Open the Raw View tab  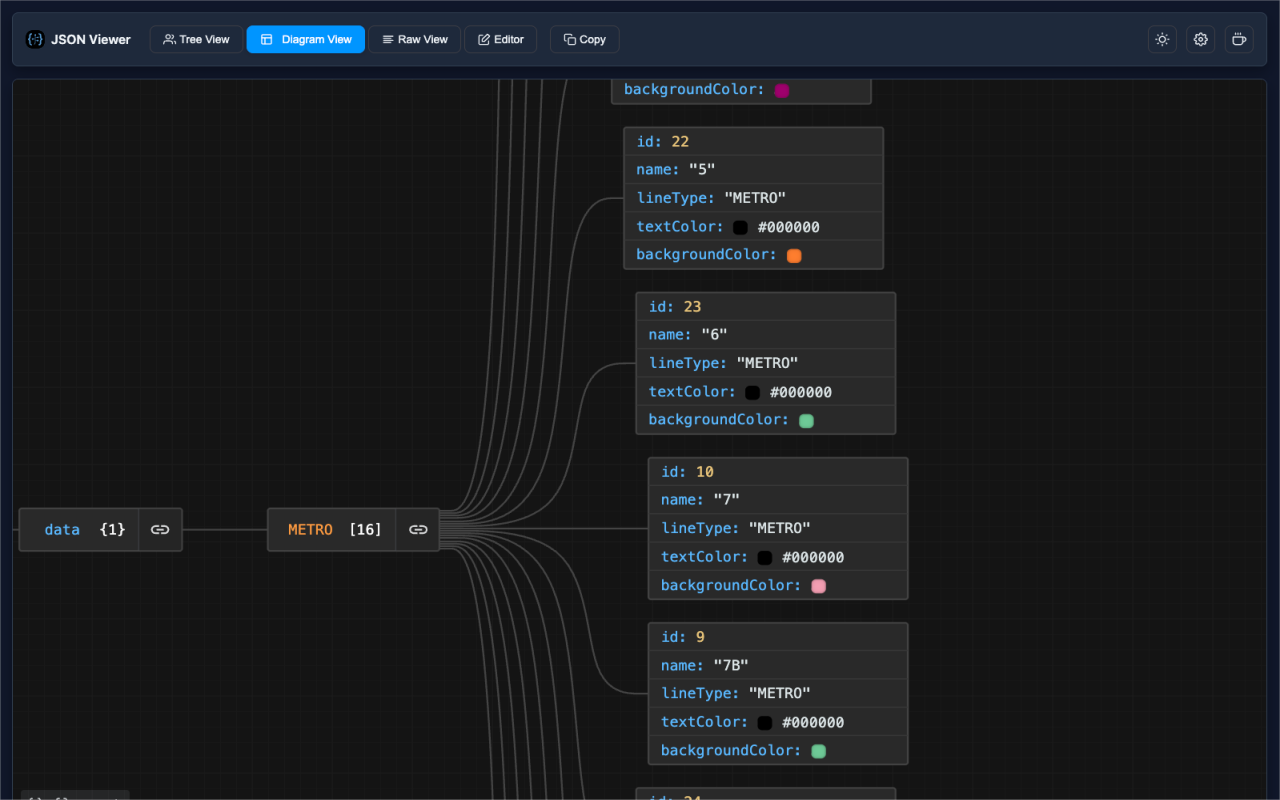pyautogui.click(x=415, y=39)
